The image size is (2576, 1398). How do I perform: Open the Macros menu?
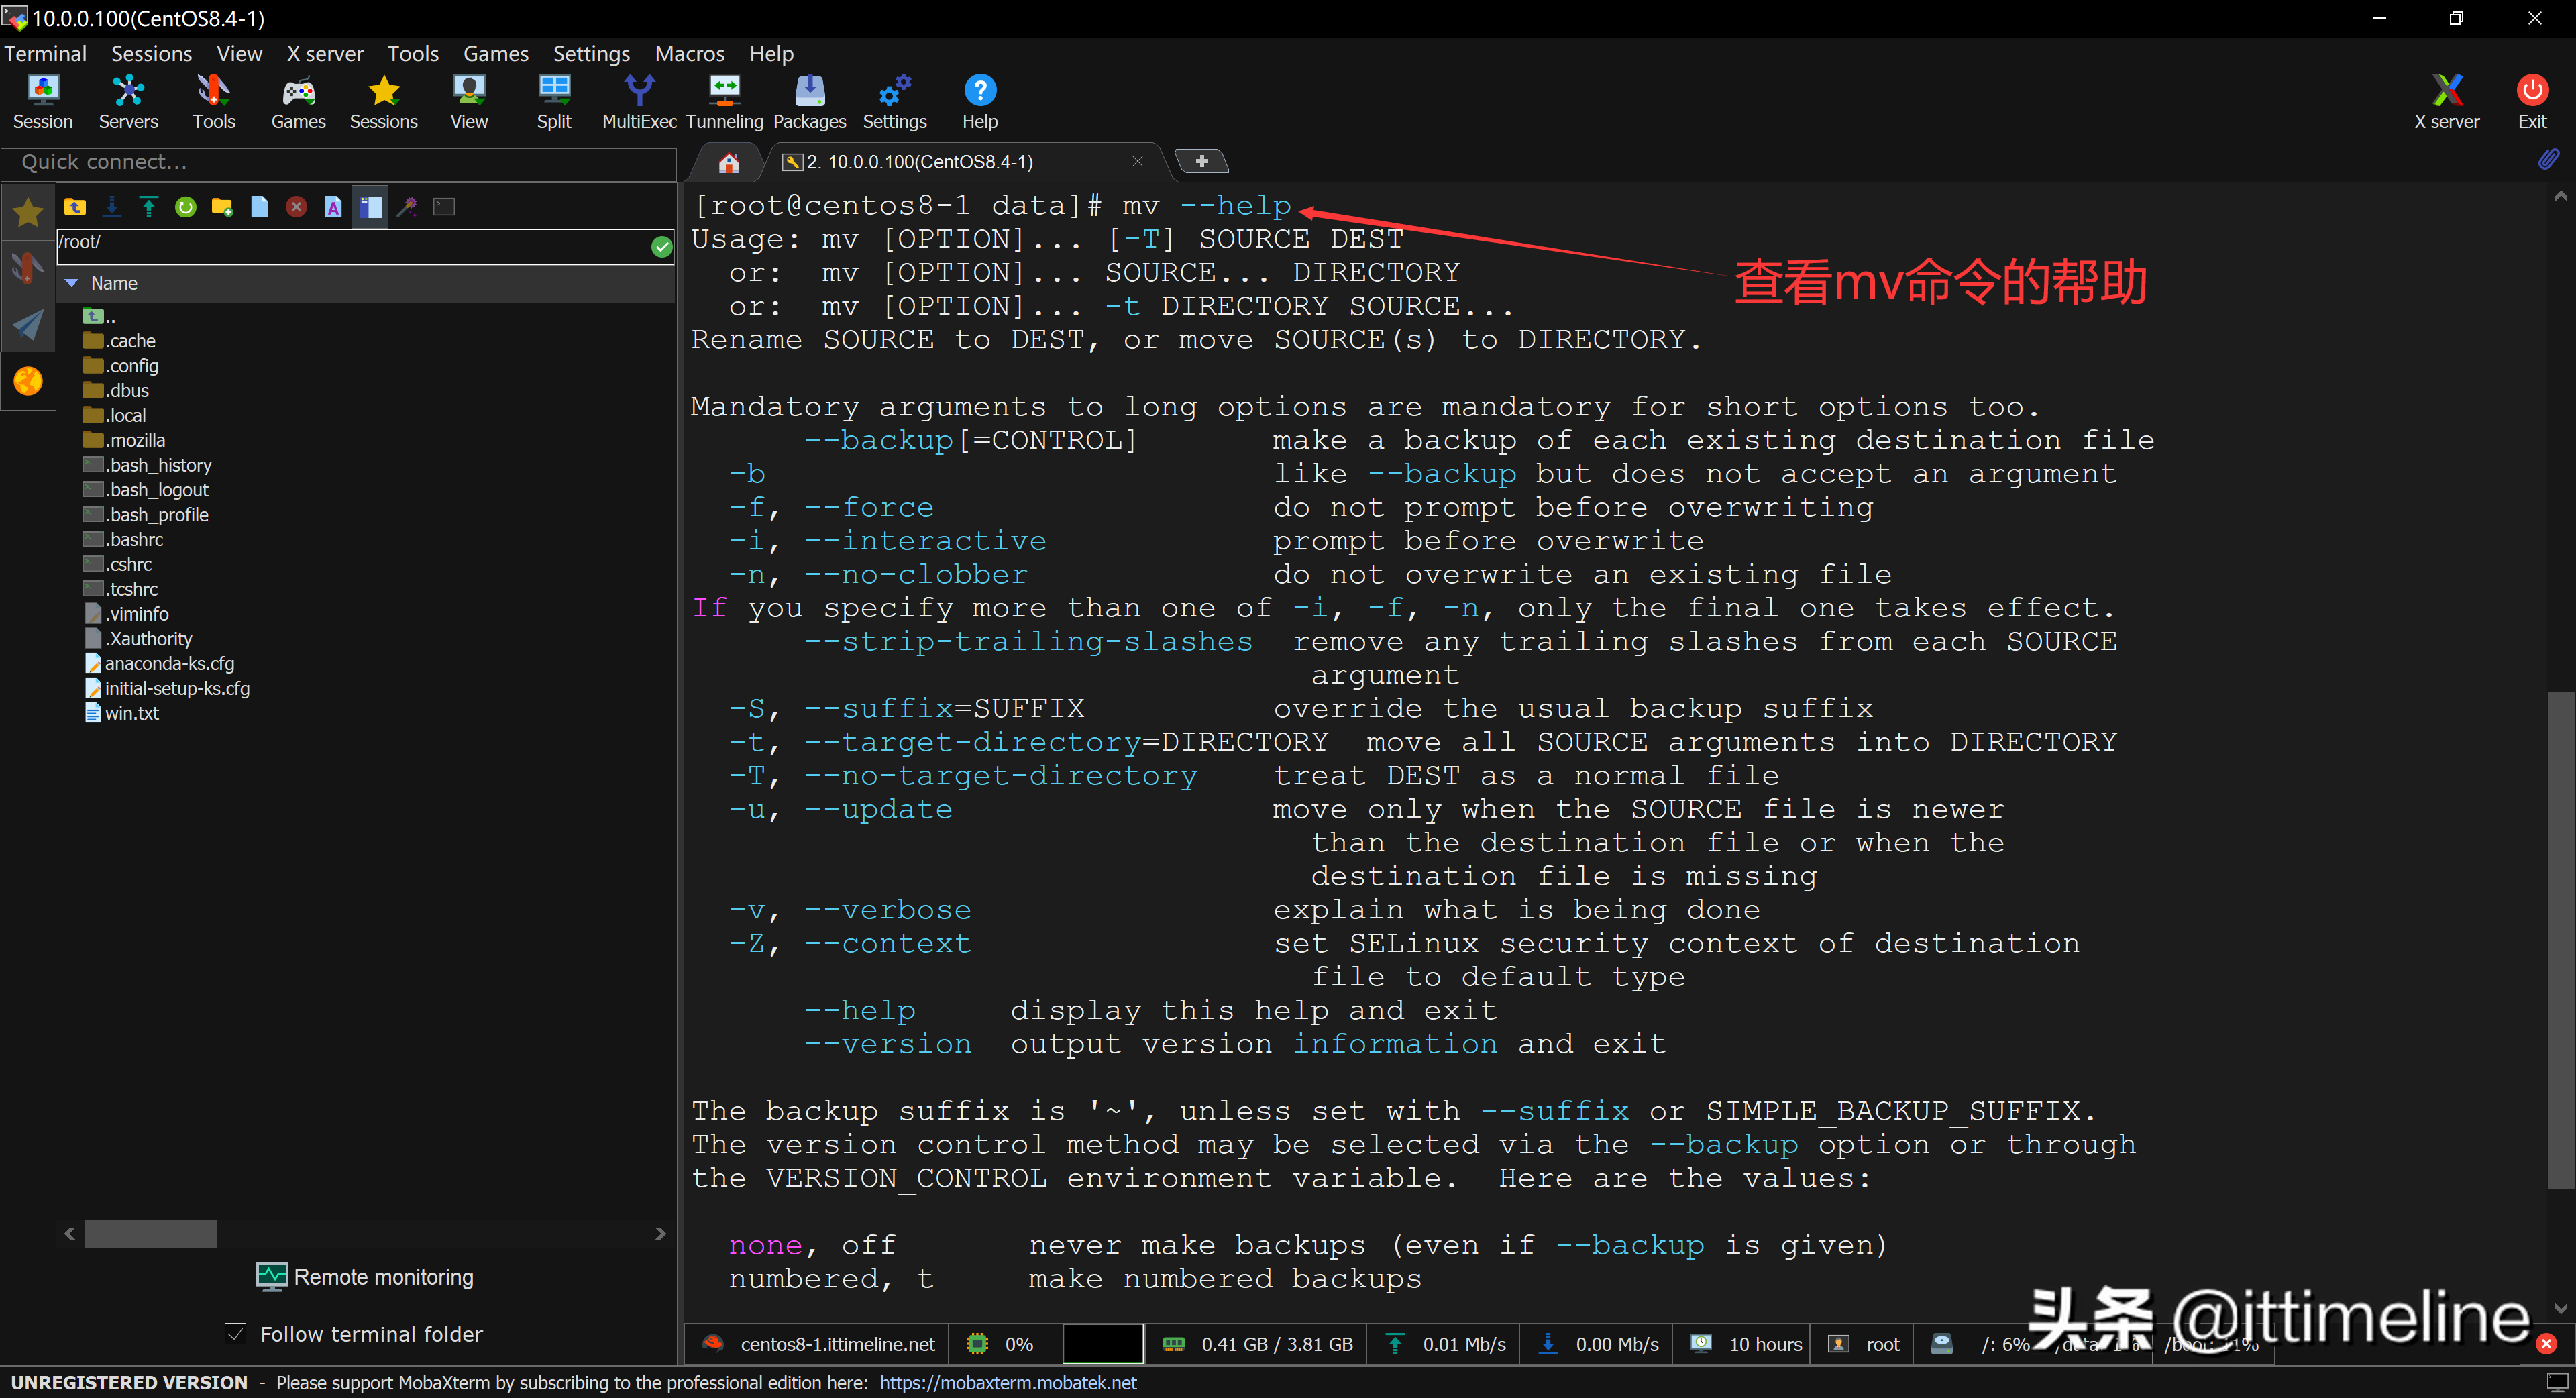689,54
